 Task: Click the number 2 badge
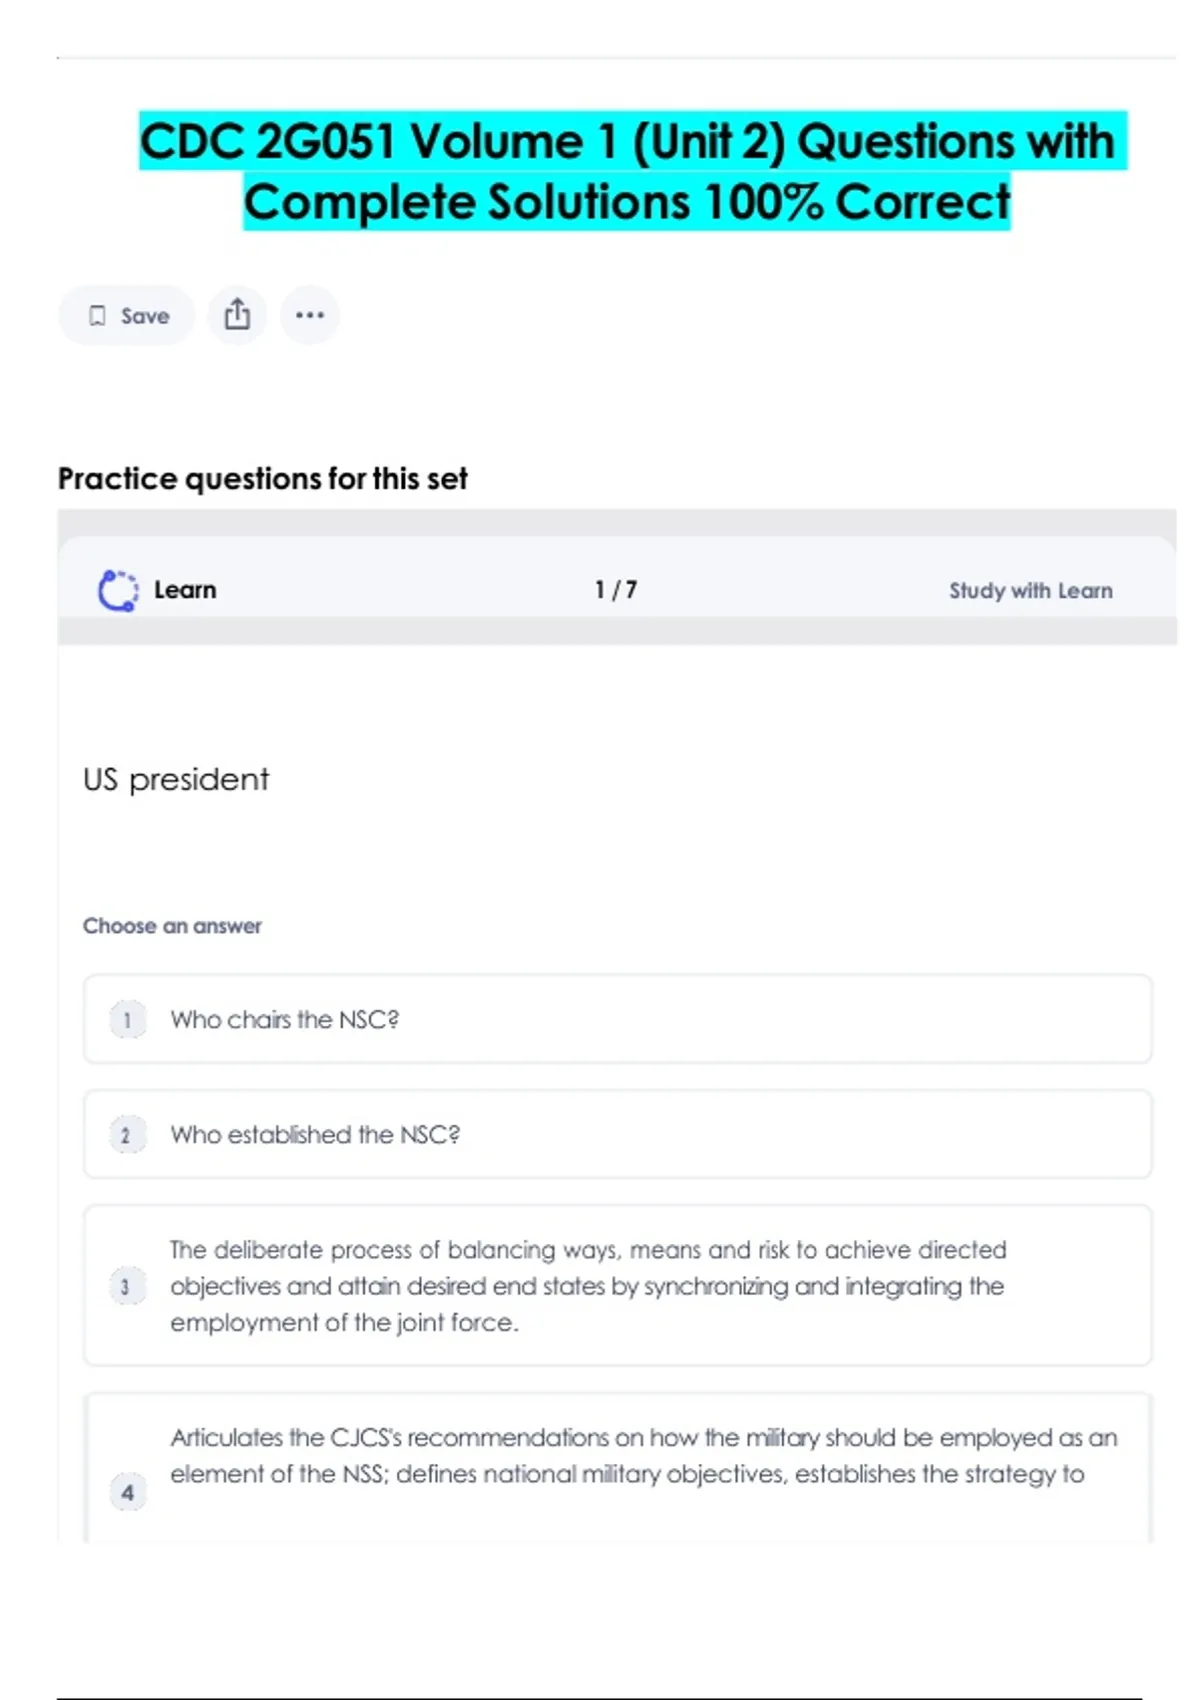tap(127, 1135)
